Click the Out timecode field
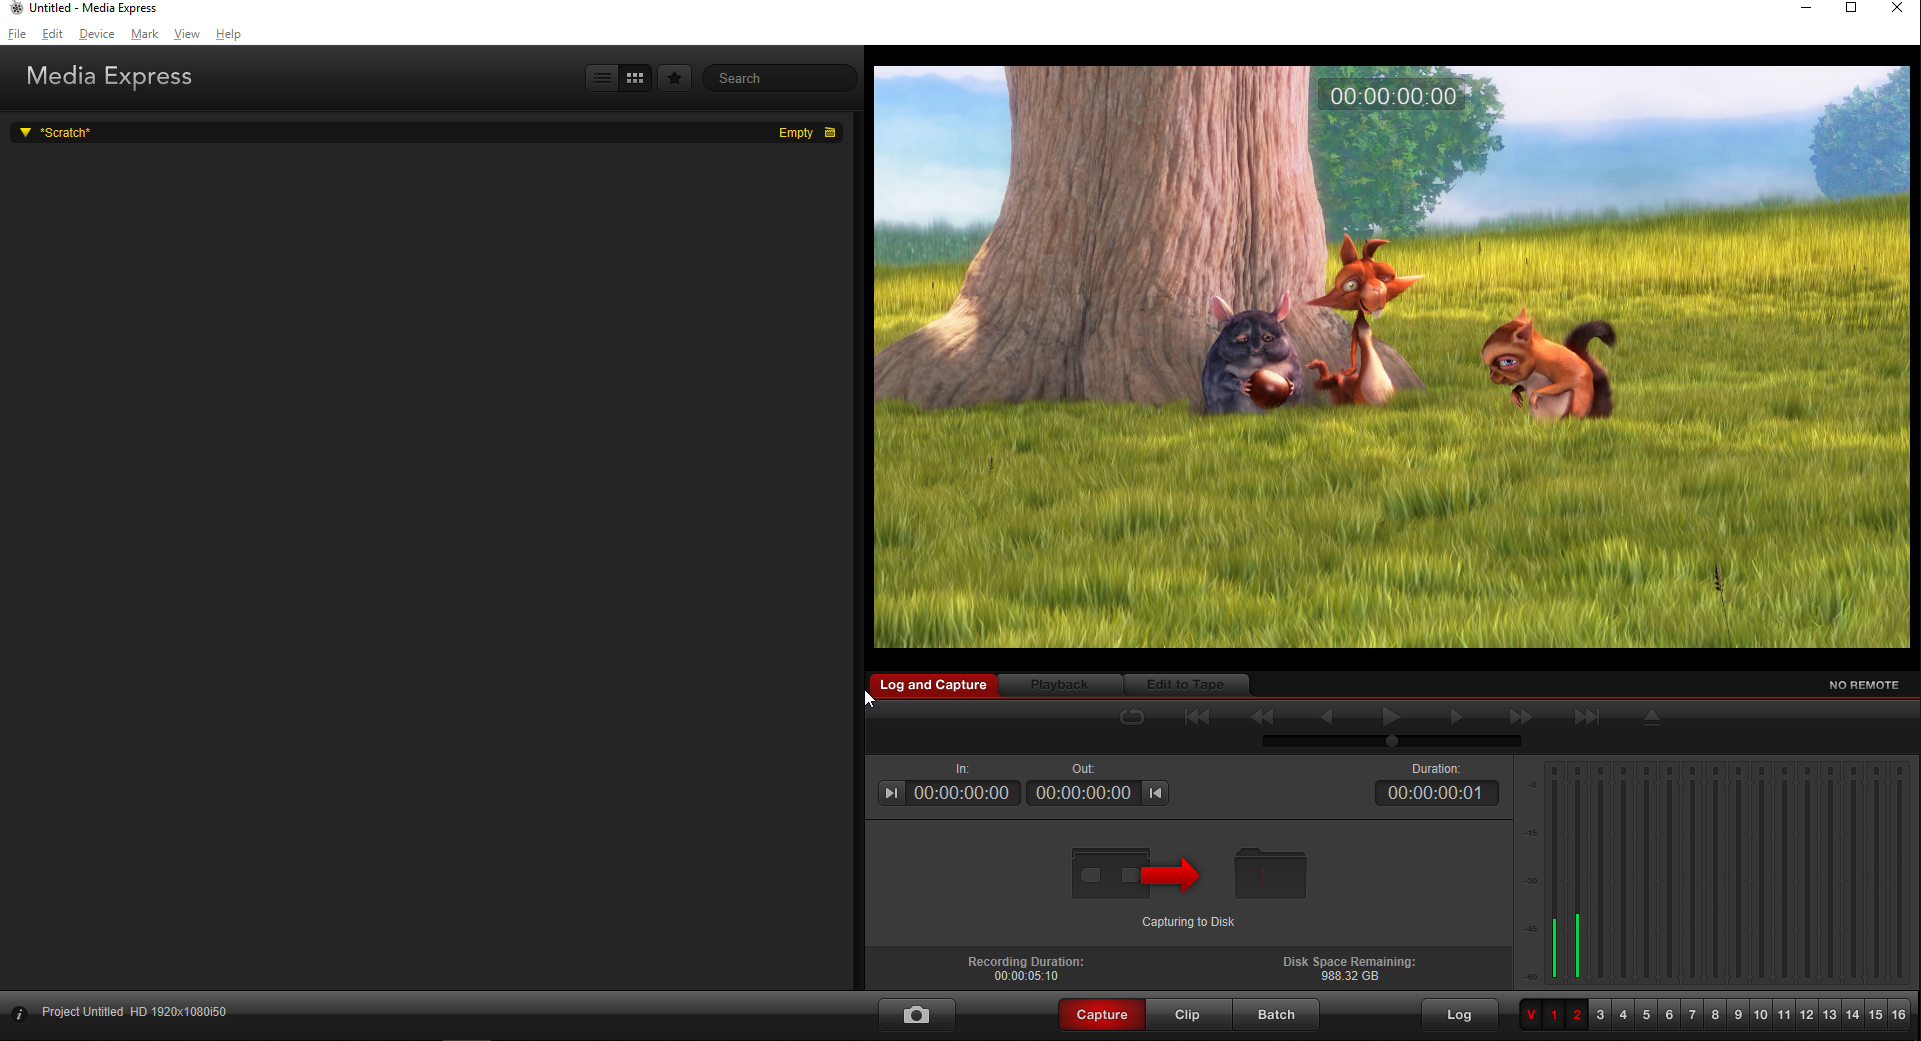 (1084, 793)
